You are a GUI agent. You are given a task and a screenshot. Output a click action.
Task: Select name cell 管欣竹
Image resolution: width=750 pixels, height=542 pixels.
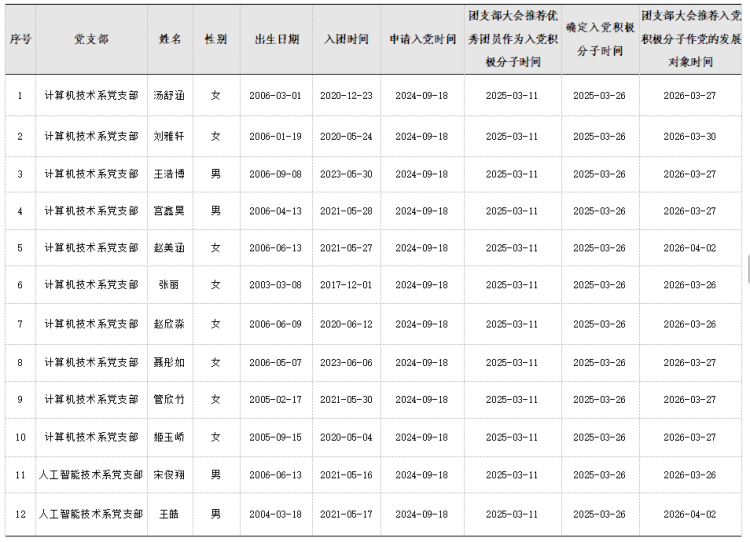169,399
